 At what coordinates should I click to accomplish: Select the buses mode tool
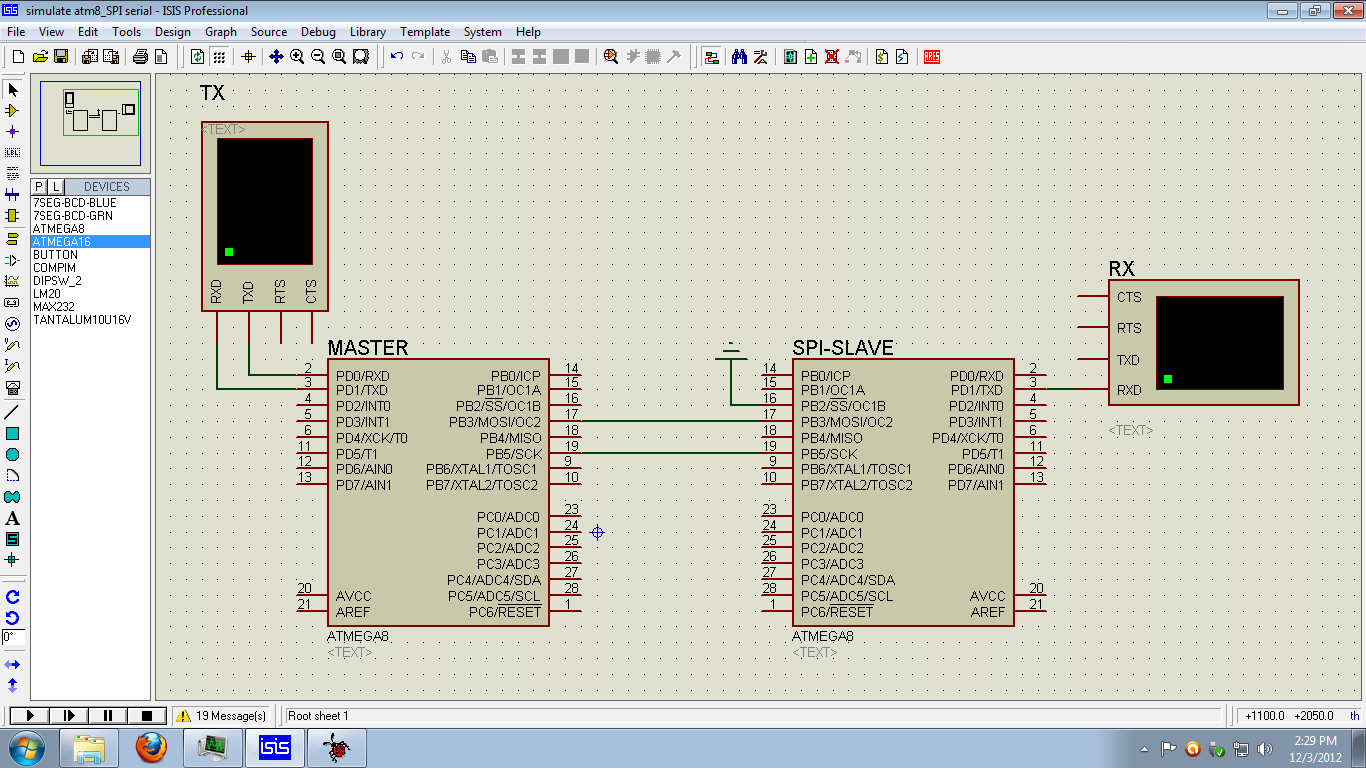coord(13,194)
